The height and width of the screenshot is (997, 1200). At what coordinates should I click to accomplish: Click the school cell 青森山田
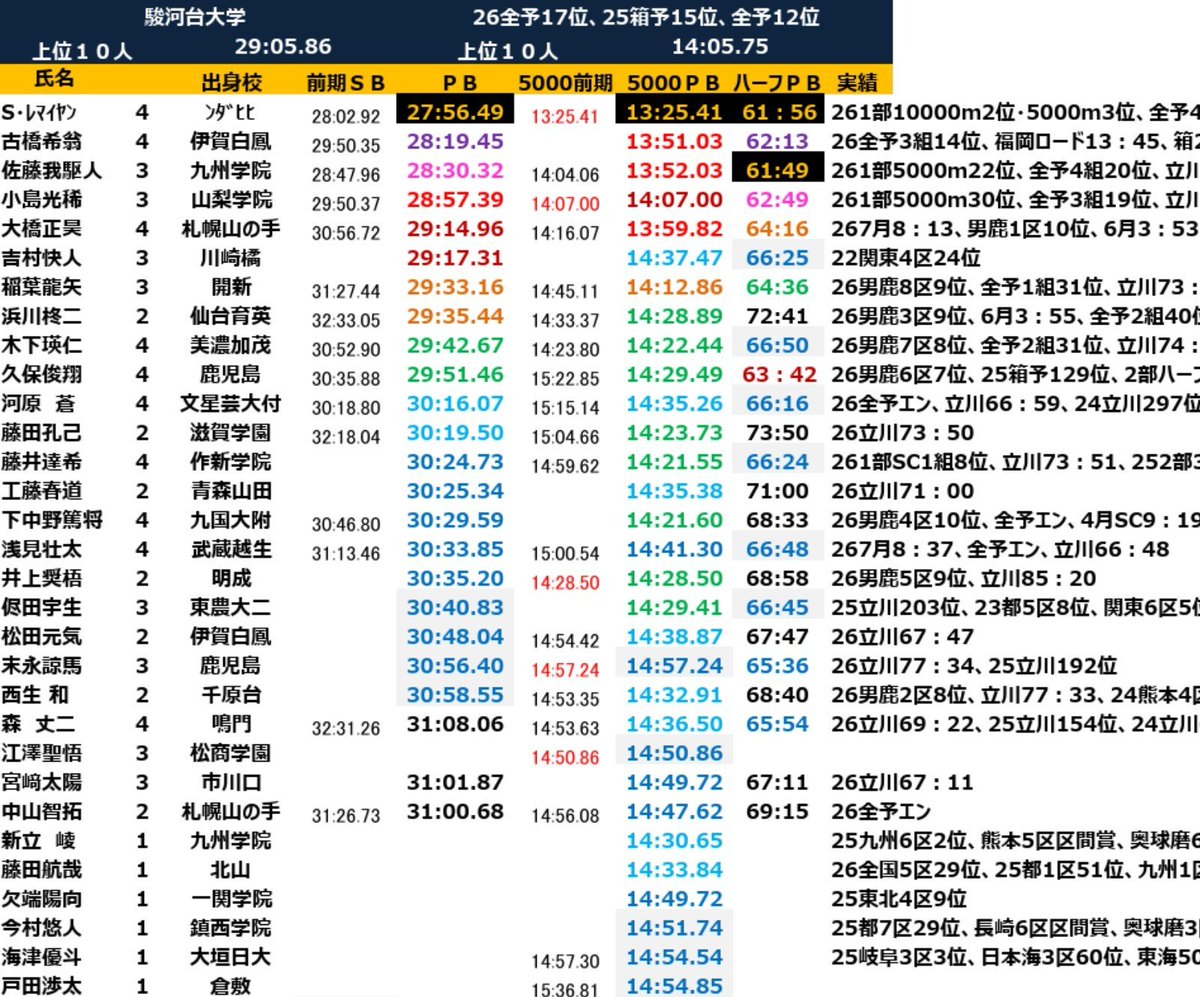point(233,490)
